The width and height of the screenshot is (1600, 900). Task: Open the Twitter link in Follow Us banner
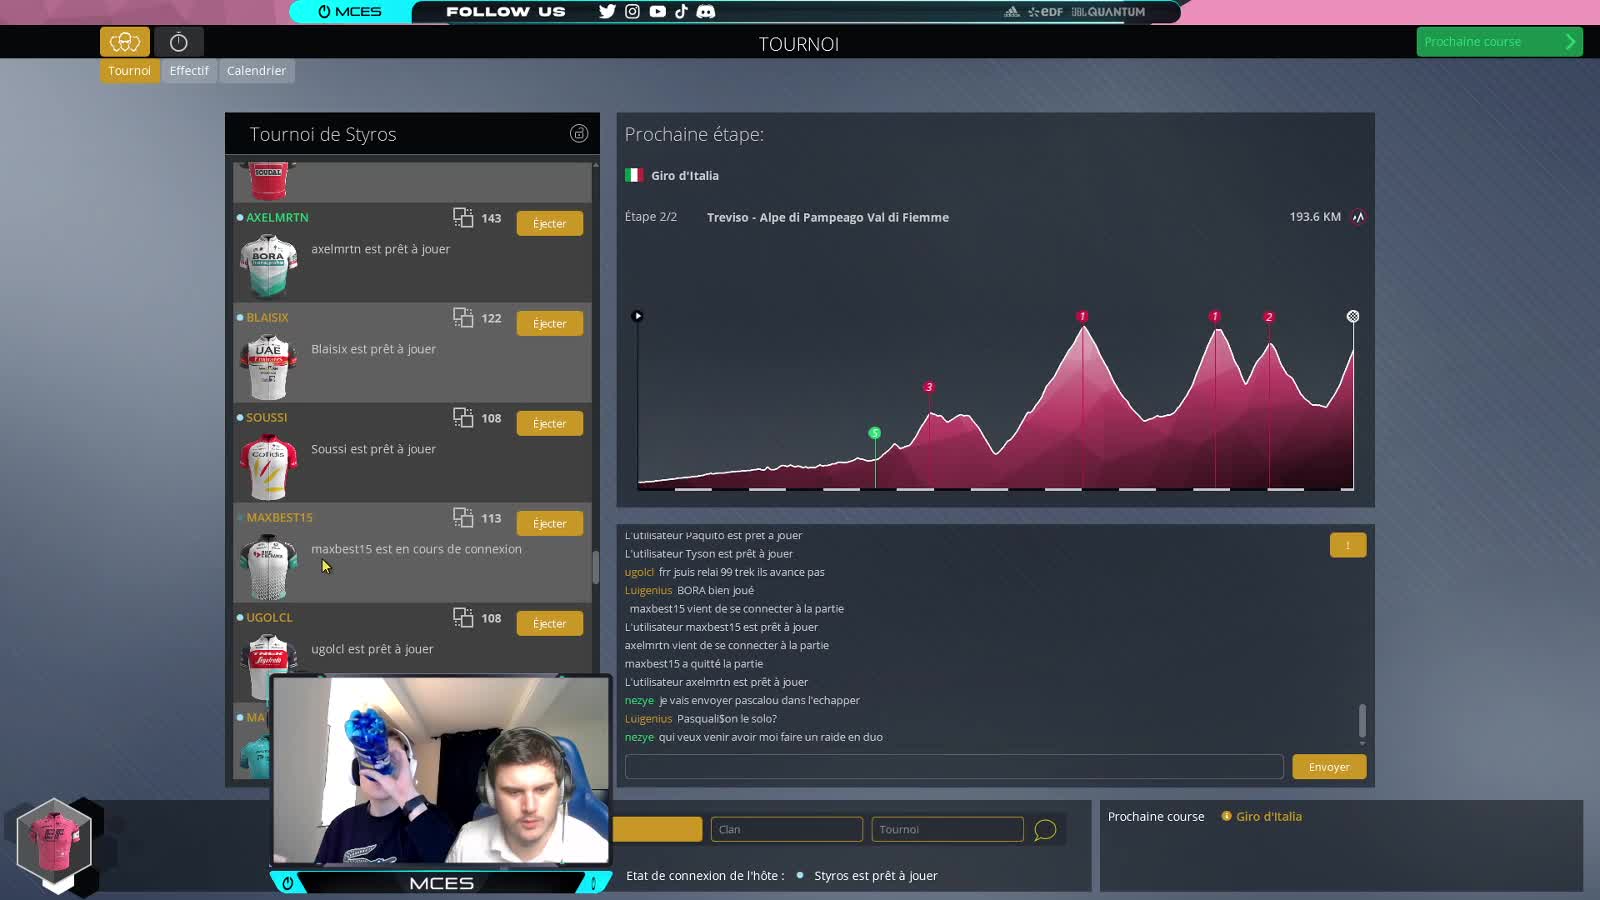(607, 12)
